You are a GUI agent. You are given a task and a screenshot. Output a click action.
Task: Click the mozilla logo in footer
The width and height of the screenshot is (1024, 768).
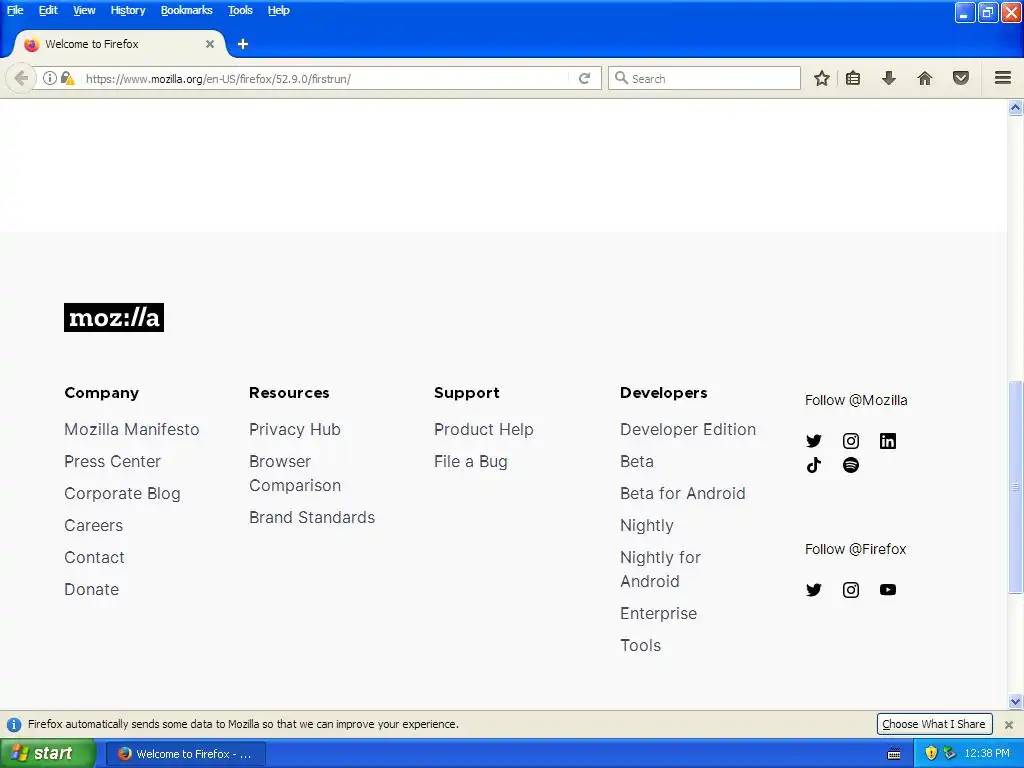pos(114,317)
